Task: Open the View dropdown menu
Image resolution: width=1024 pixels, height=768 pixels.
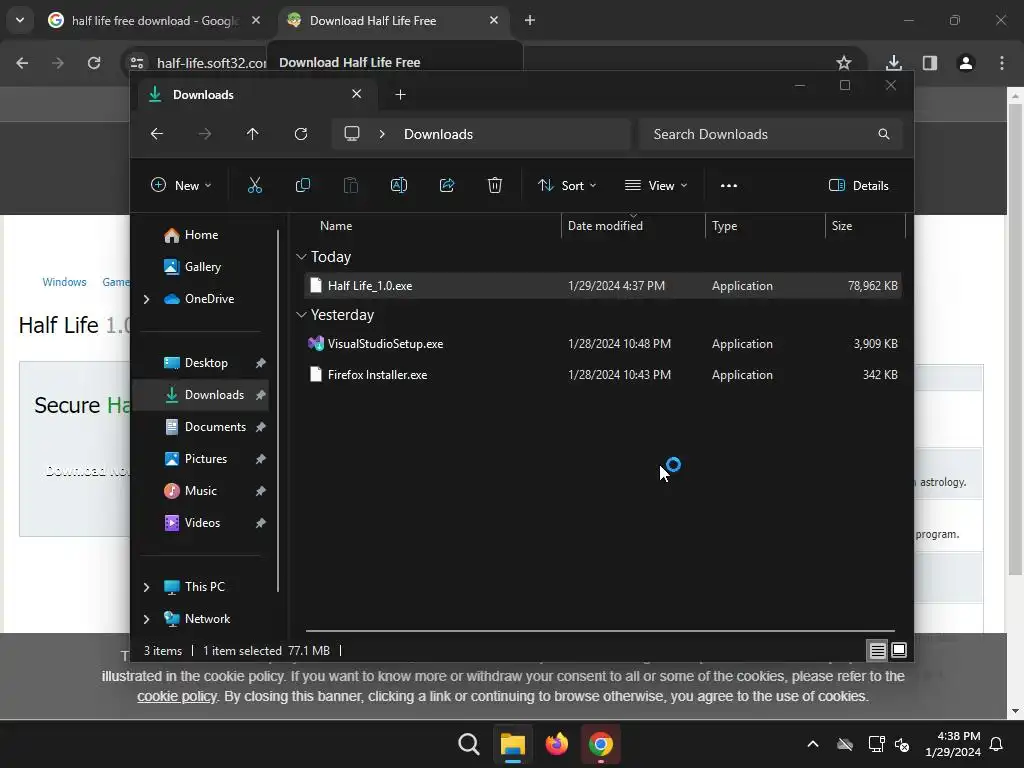Action: (x=656, y=185)
